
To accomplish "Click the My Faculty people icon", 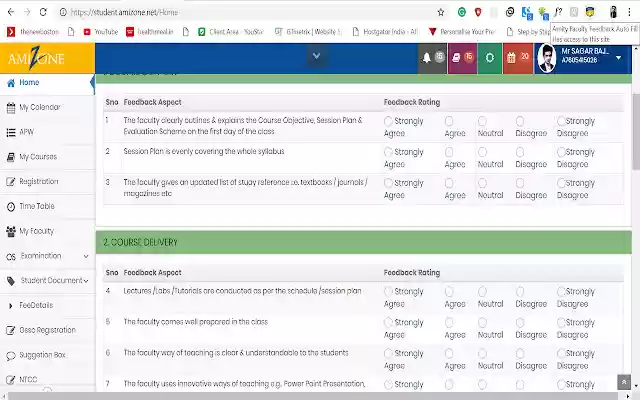I will pos(11,231).
